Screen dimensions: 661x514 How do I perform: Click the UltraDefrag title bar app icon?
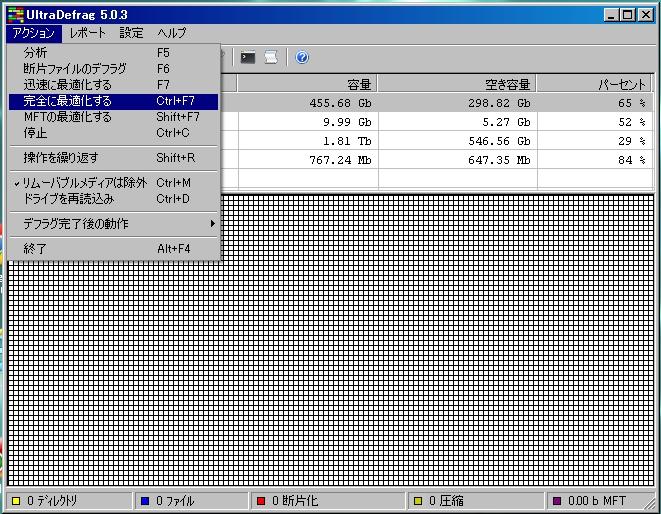16,15
